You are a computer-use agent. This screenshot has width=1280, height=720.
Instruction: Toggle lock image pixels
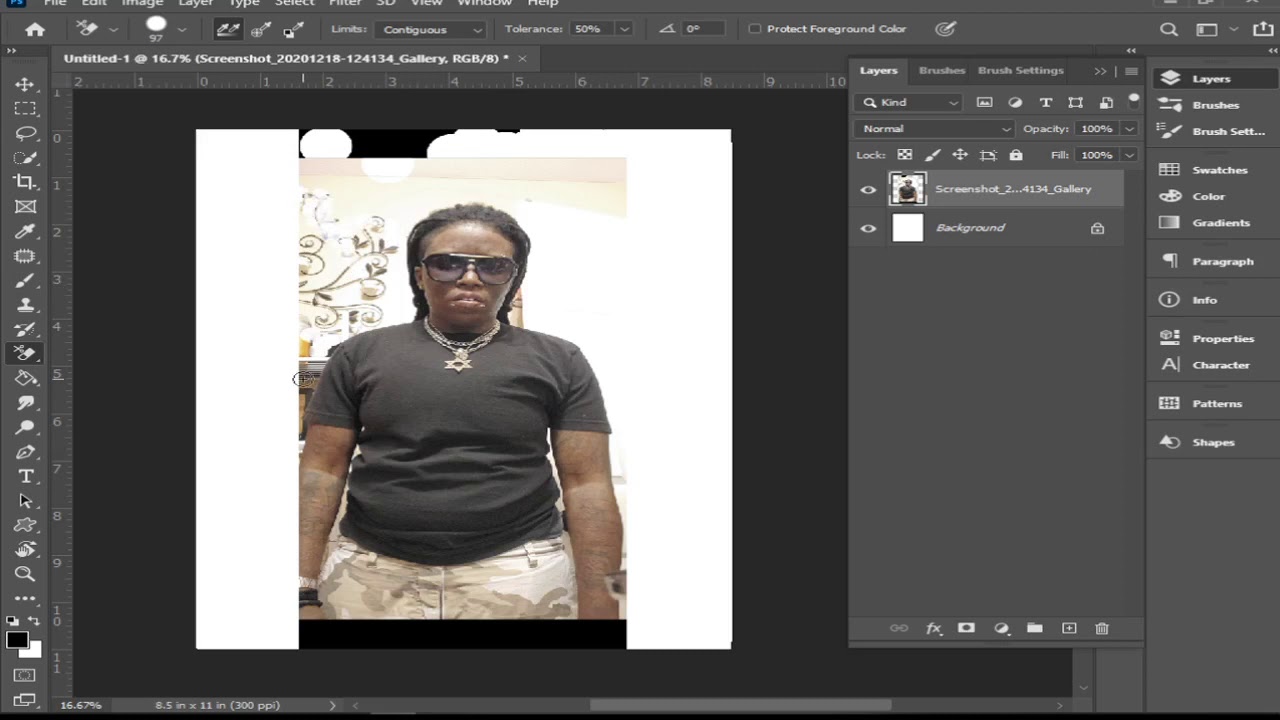click(932, 155)
